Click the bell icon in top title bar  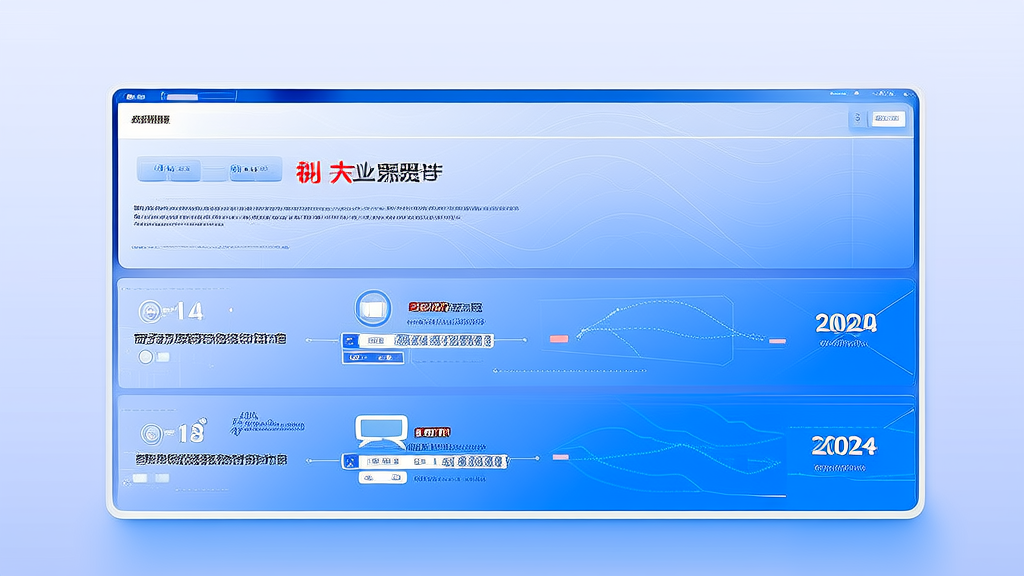tap(856, 93)
